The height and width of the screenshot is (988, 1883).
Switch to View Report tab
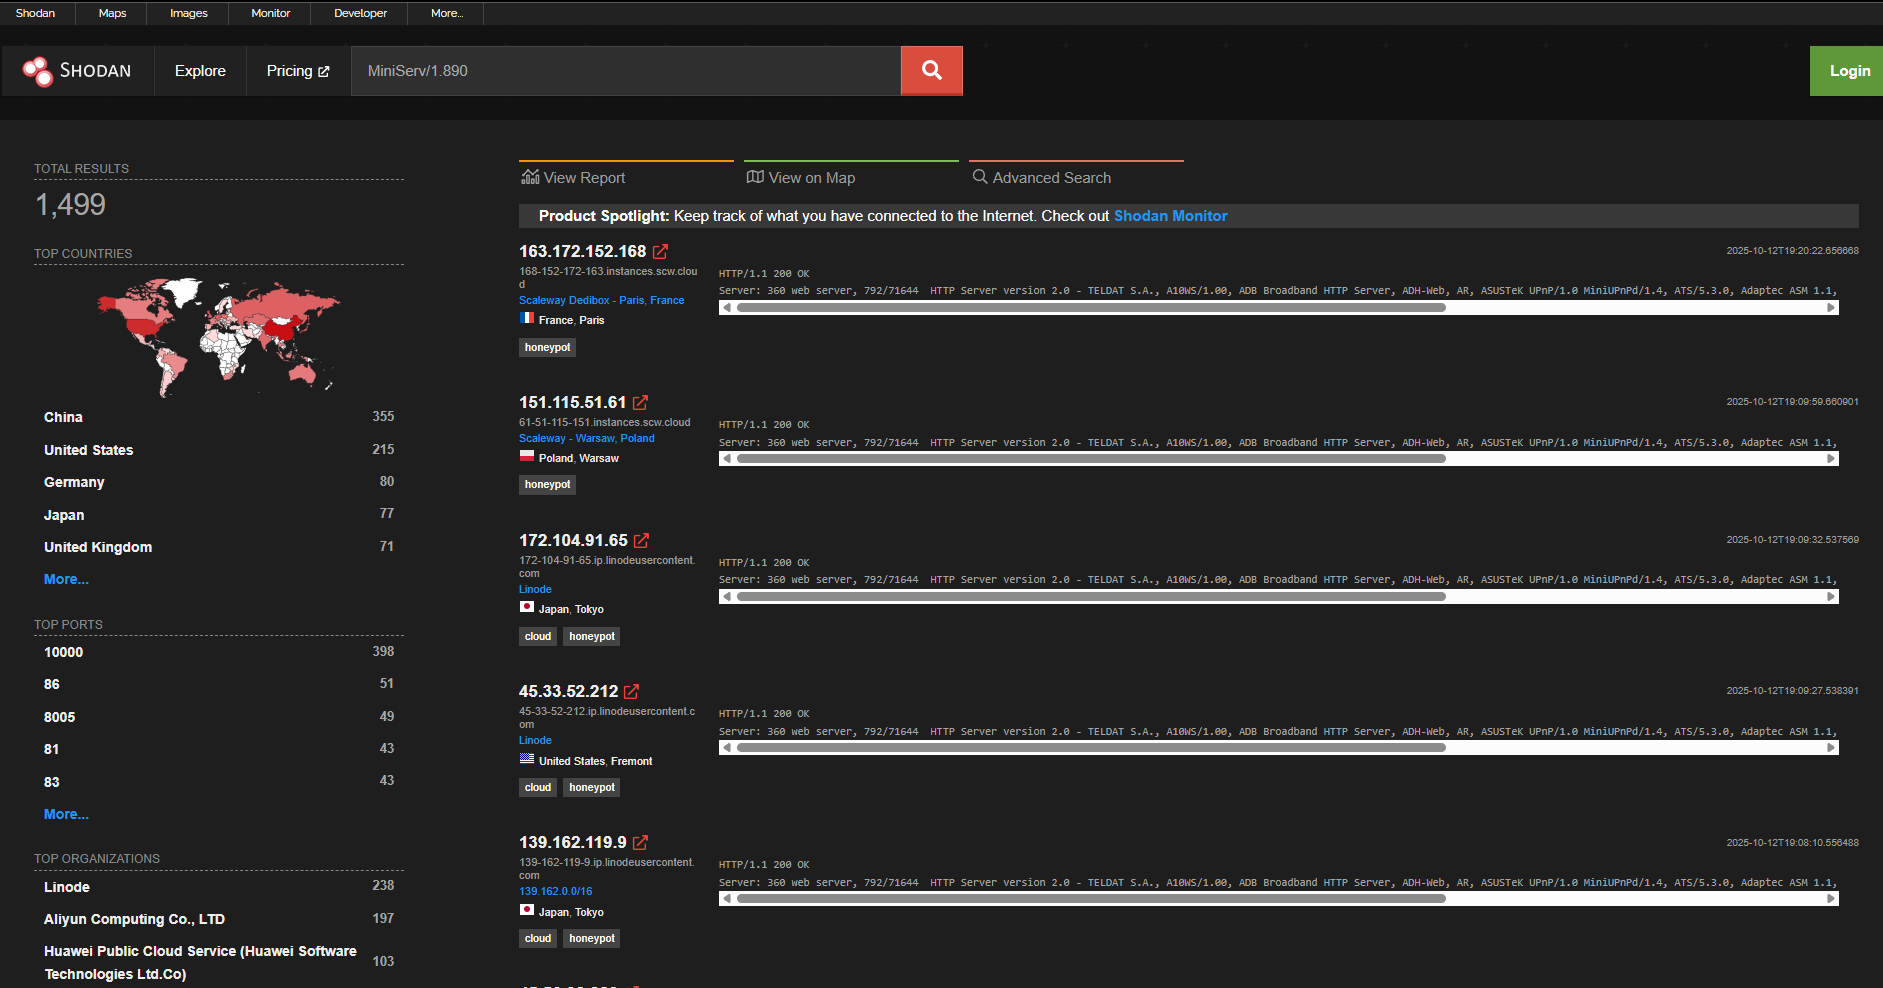pyautogui.click(x=574, y=178)
